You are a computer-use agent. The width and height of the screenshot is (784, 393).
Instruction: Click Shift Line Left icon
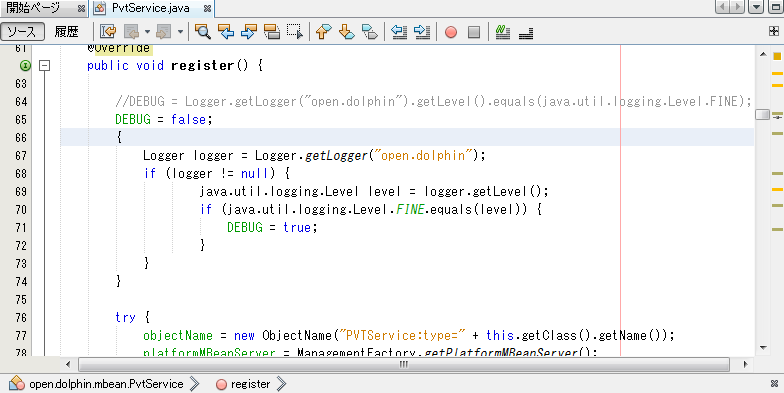pos(399,32)
